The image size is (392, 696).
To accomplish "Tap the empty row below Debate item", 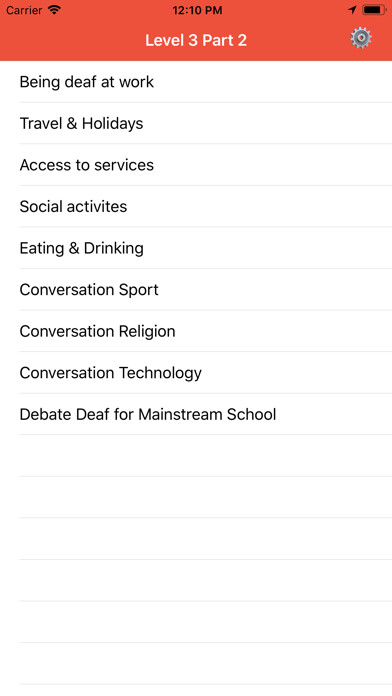I will click(196, 456).
